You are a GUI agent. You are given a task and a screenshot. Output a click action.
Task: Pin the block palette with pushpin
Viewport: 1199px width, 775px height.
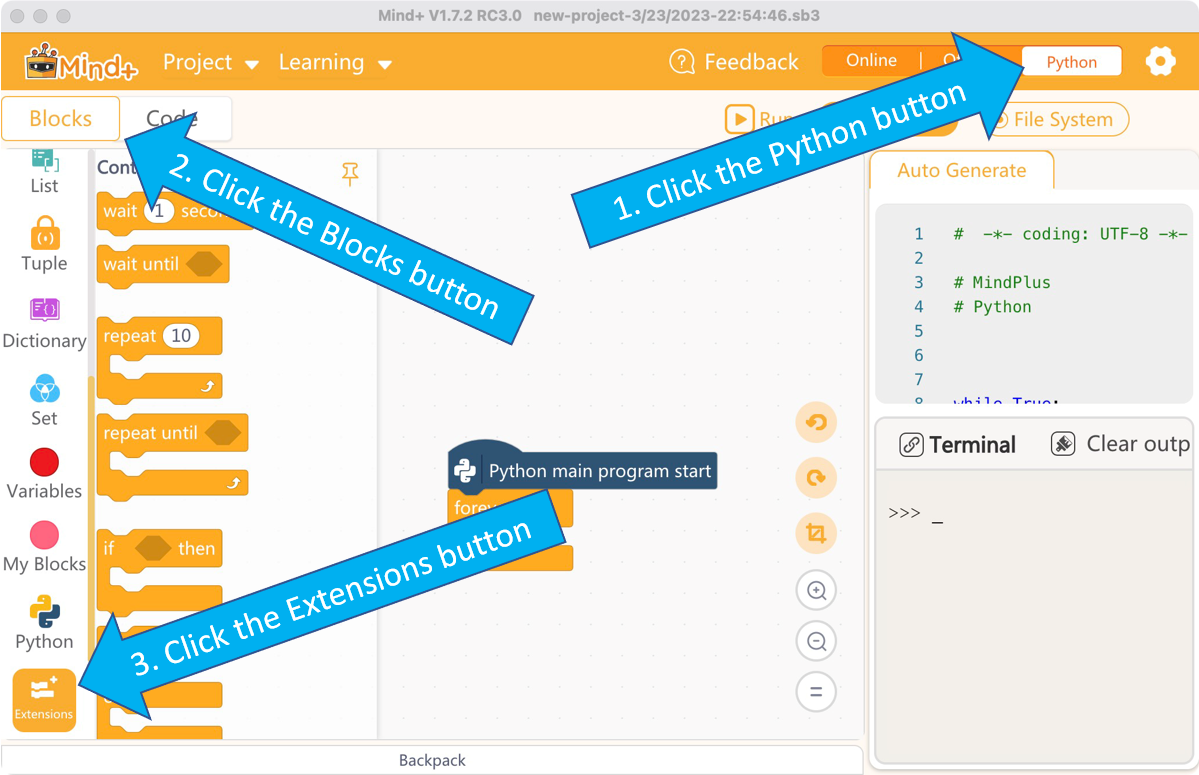click(350, 173)
